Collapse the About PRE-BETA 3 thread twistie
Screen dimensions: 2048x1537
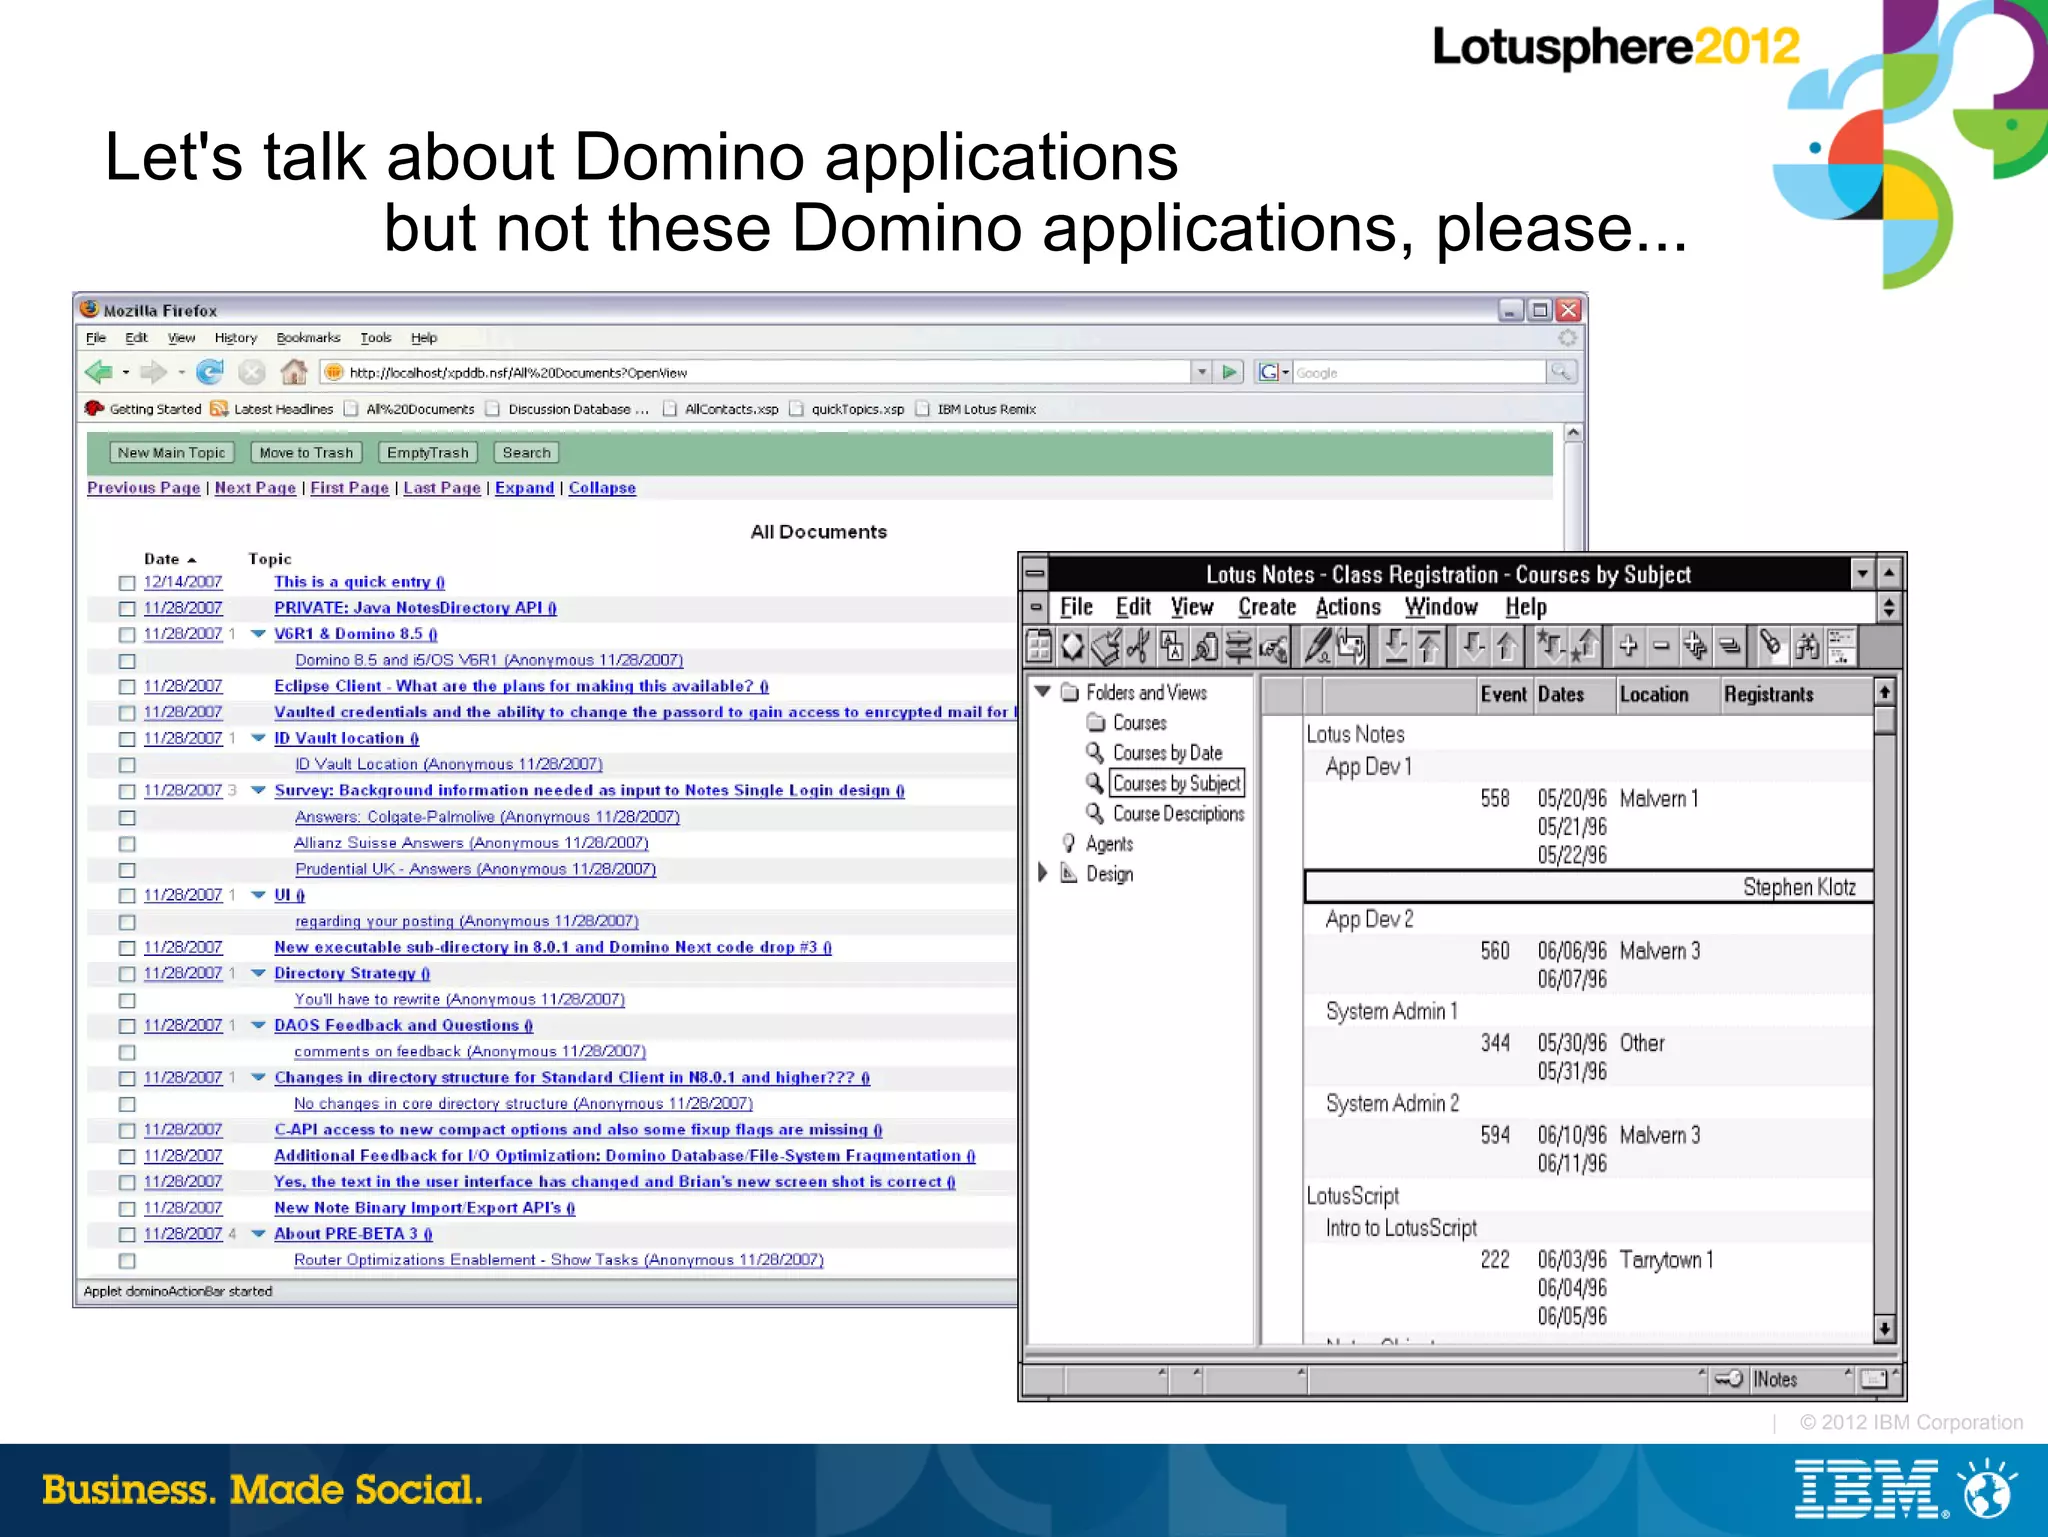258,1234
